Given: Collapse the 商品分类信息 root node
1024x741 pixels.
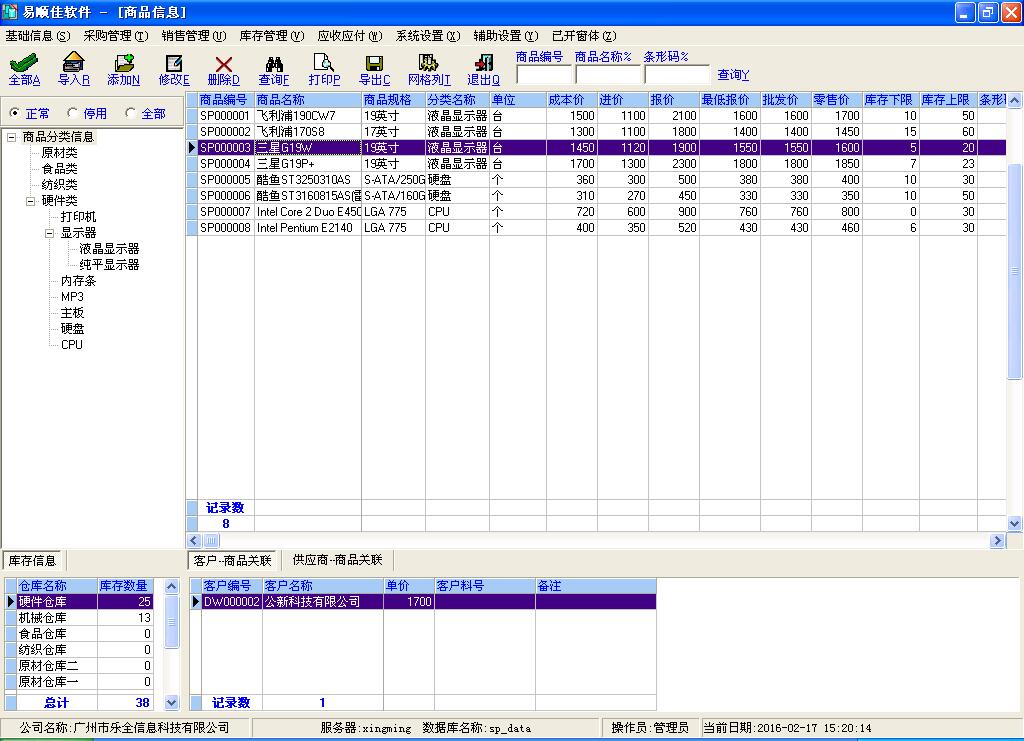Looking at the screenshot, I should click(12, 137).
